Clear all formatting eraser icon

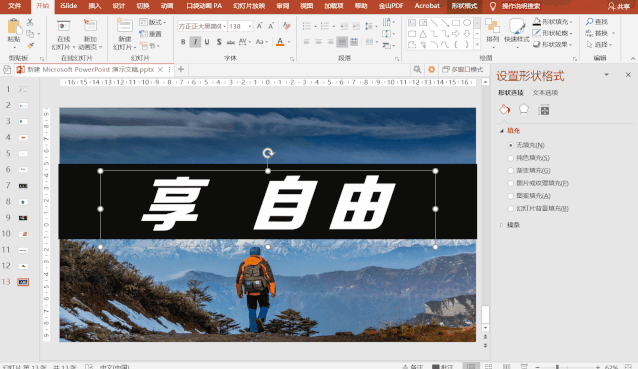point(287,26)
